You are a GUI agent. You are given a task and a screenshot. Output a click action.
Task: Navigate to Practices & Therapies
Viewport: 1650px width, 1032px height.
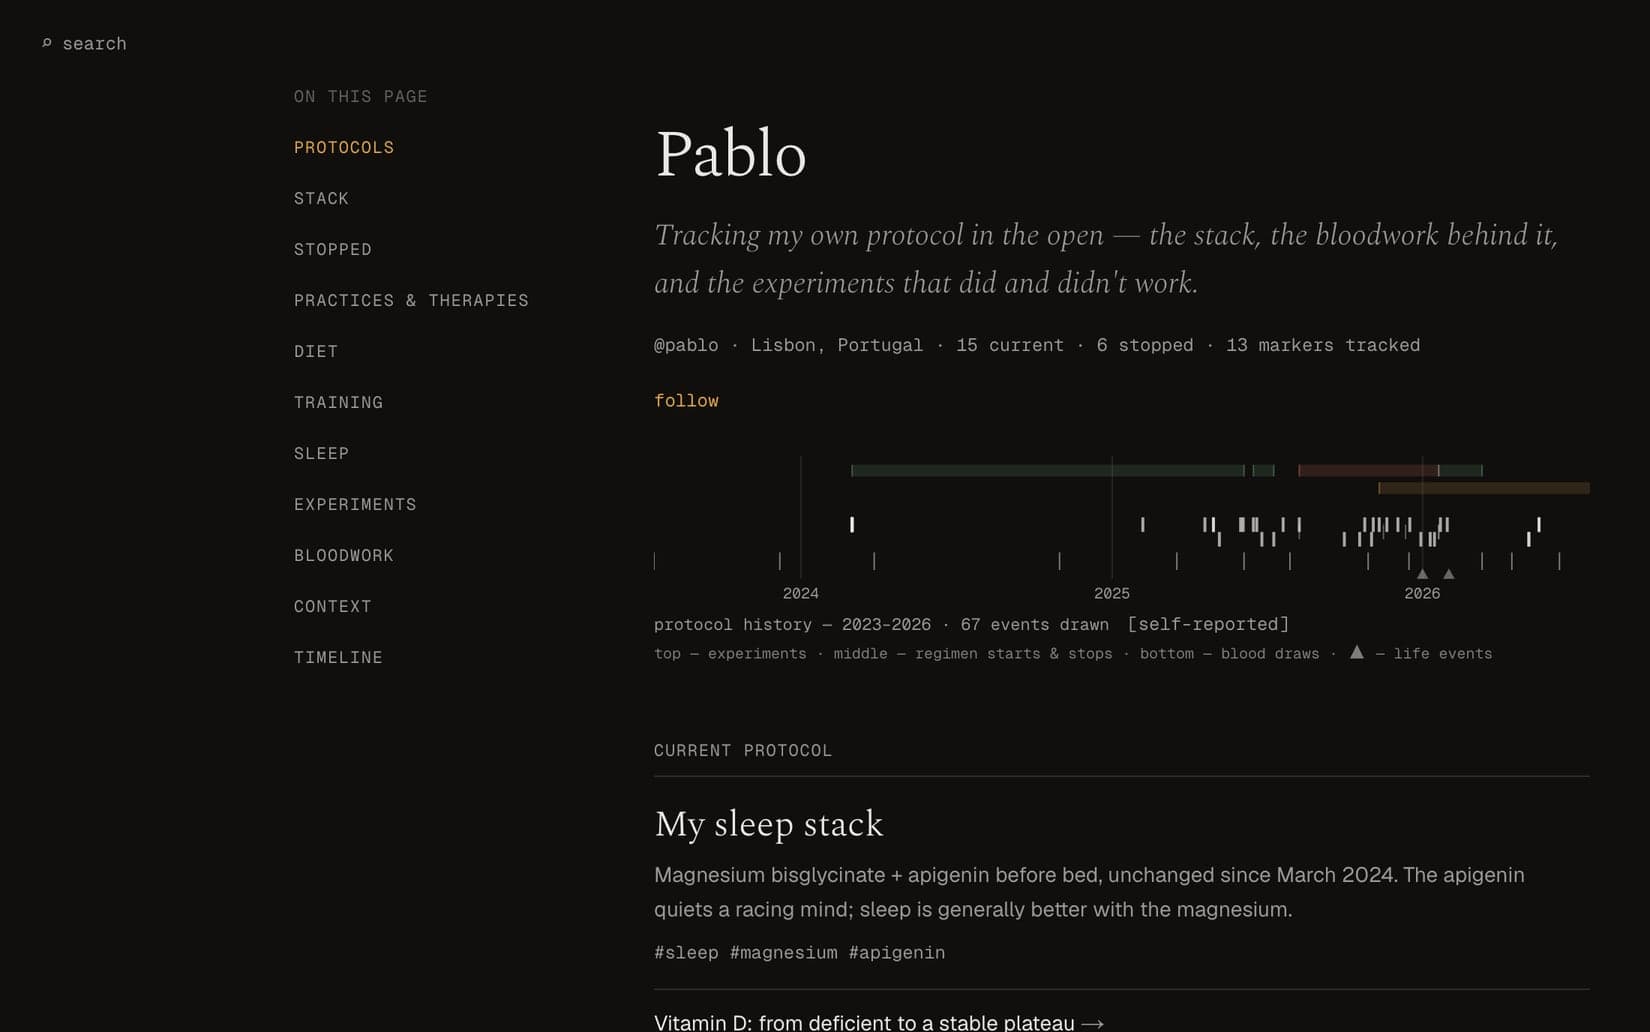coord(411,300)
